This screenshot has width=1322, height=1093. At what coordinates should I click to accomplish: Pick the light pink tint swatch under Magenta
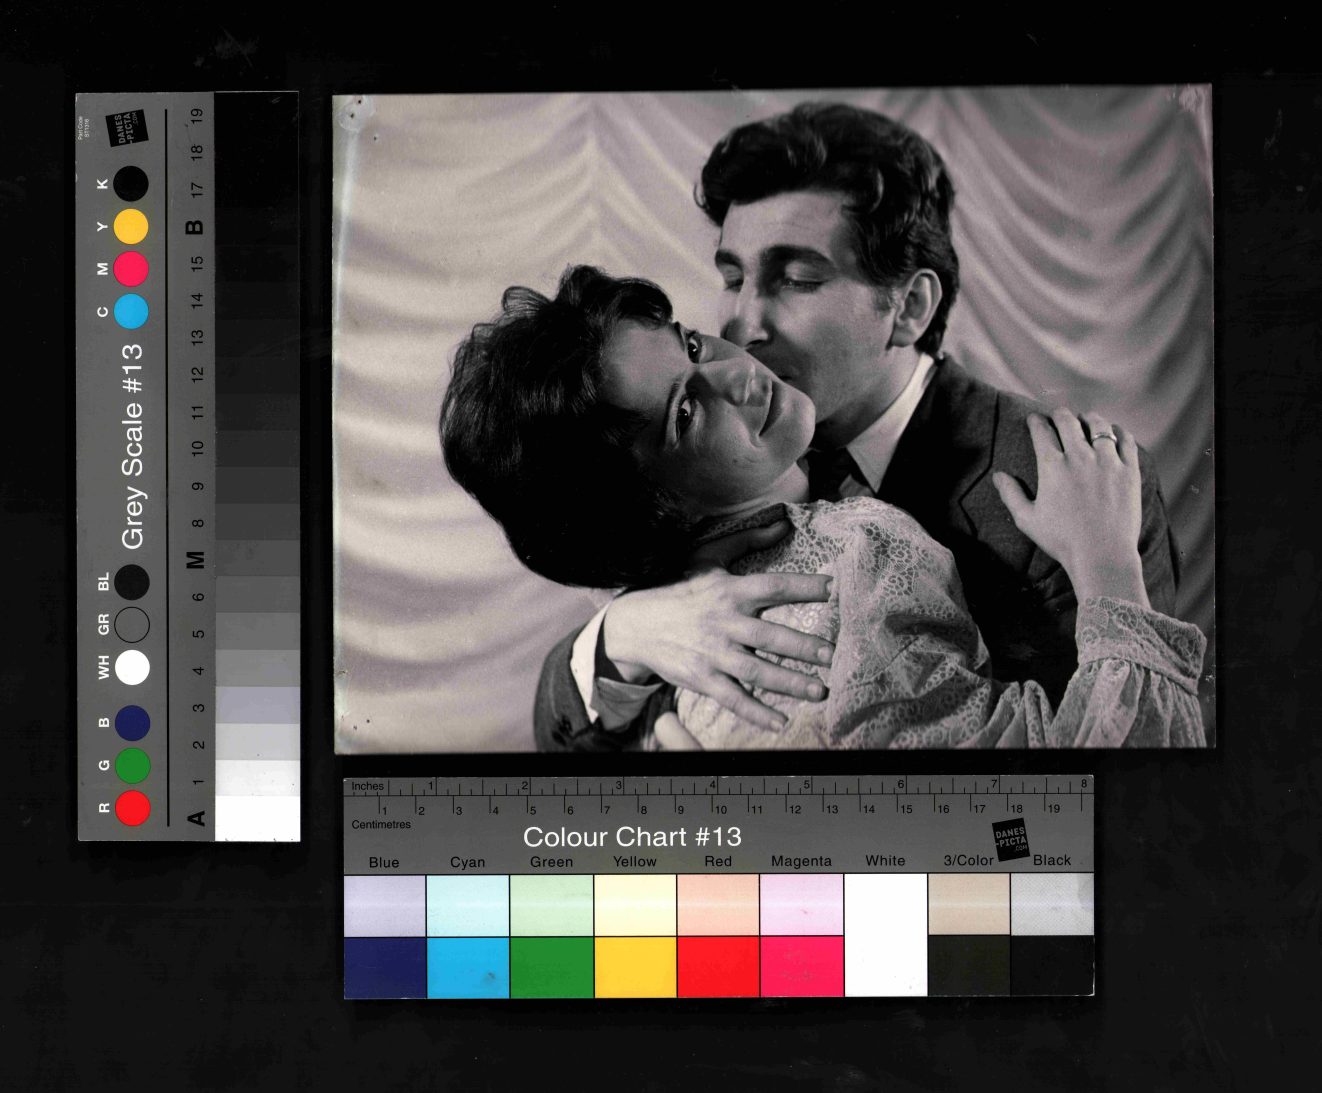801,905
